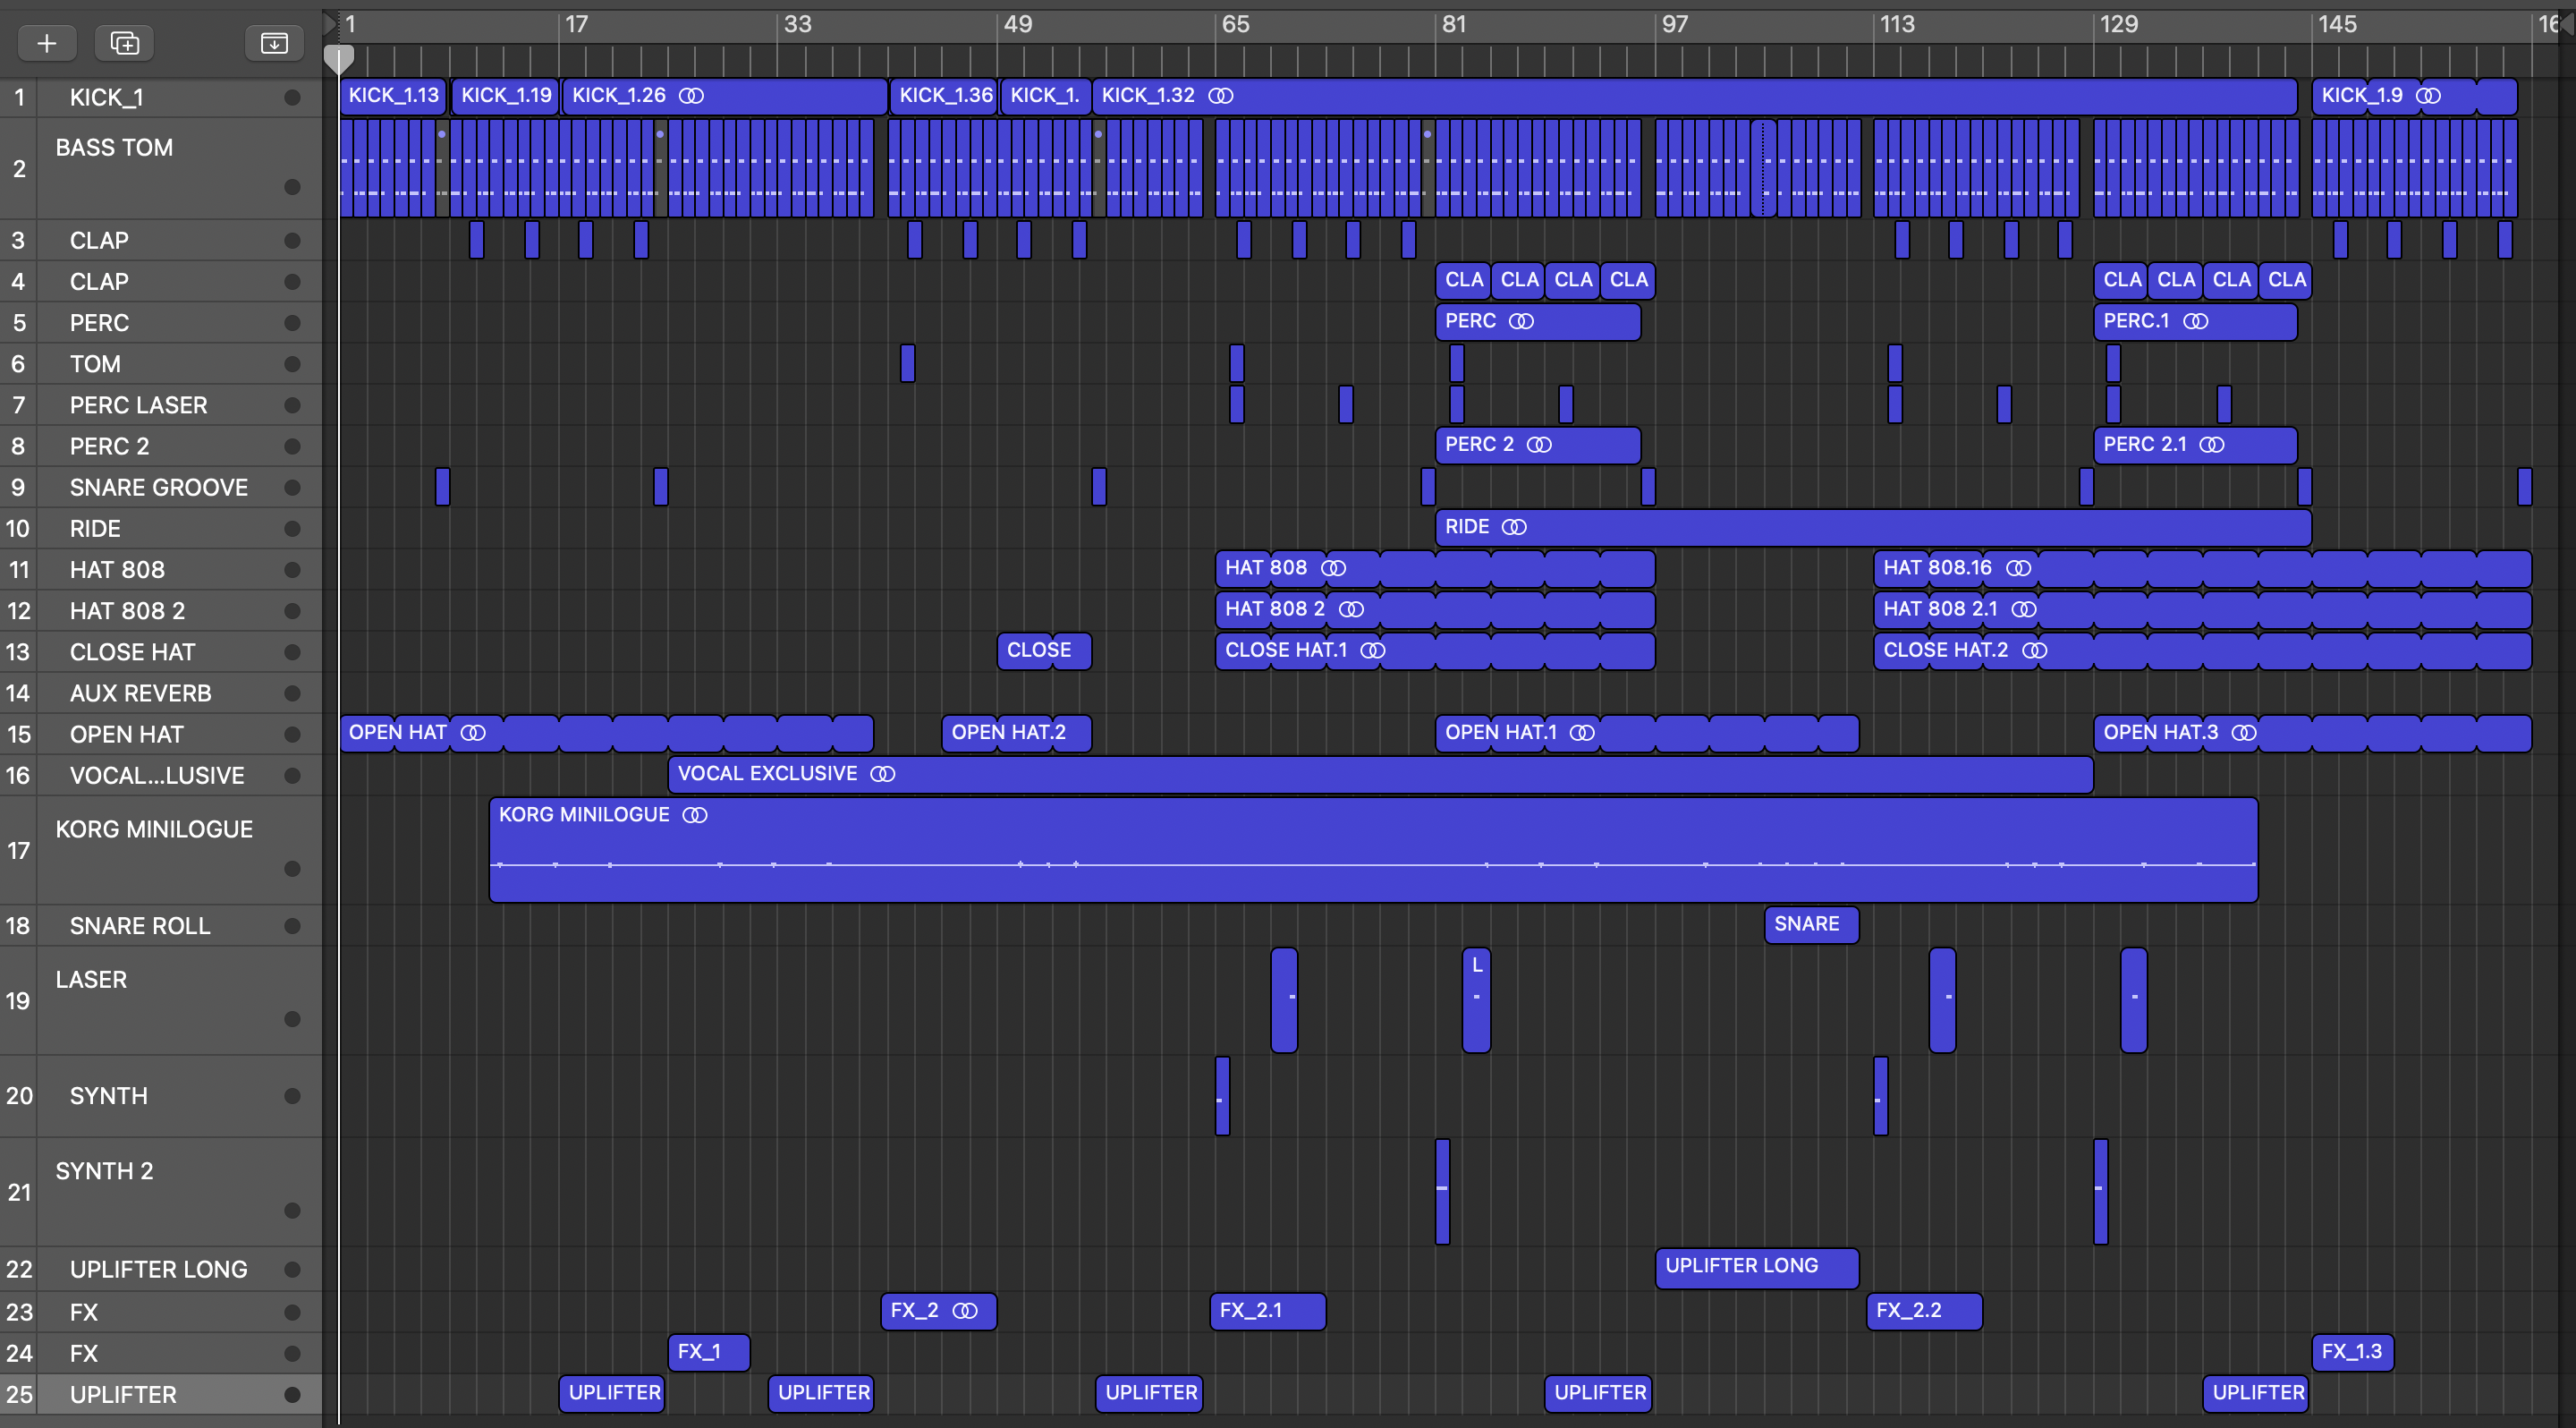Toggle the KICK_1 track enable dot

pyautogui.click(x=292, y=98)
